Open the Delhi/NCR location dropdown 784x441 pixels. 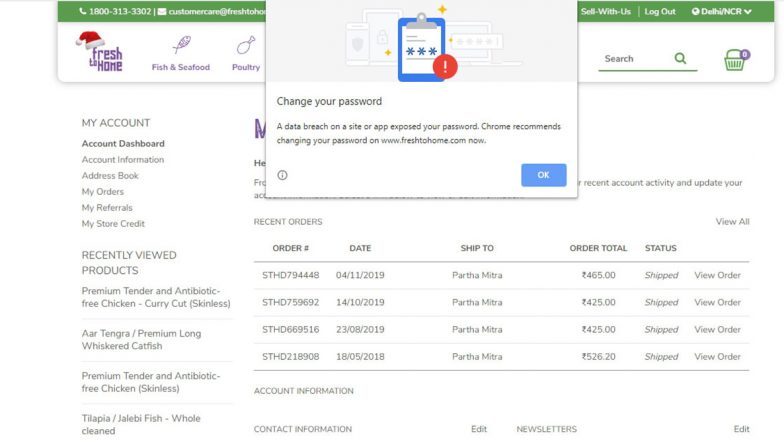pyautogui.click(x=721, y=12)
